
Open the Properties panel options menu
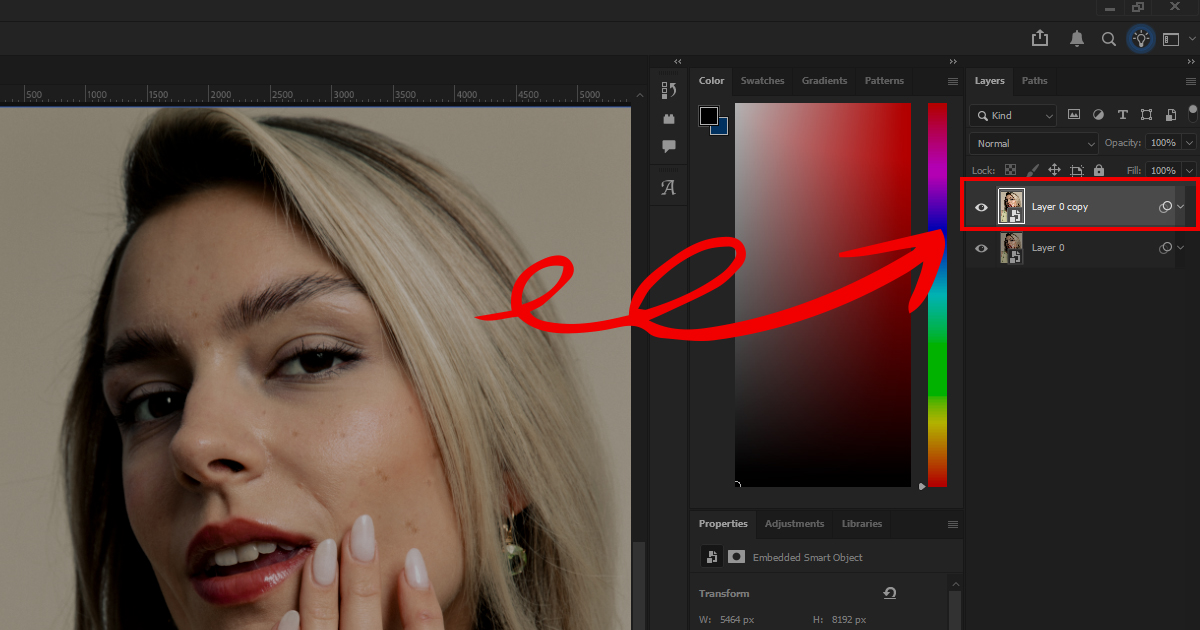point(953,524)
